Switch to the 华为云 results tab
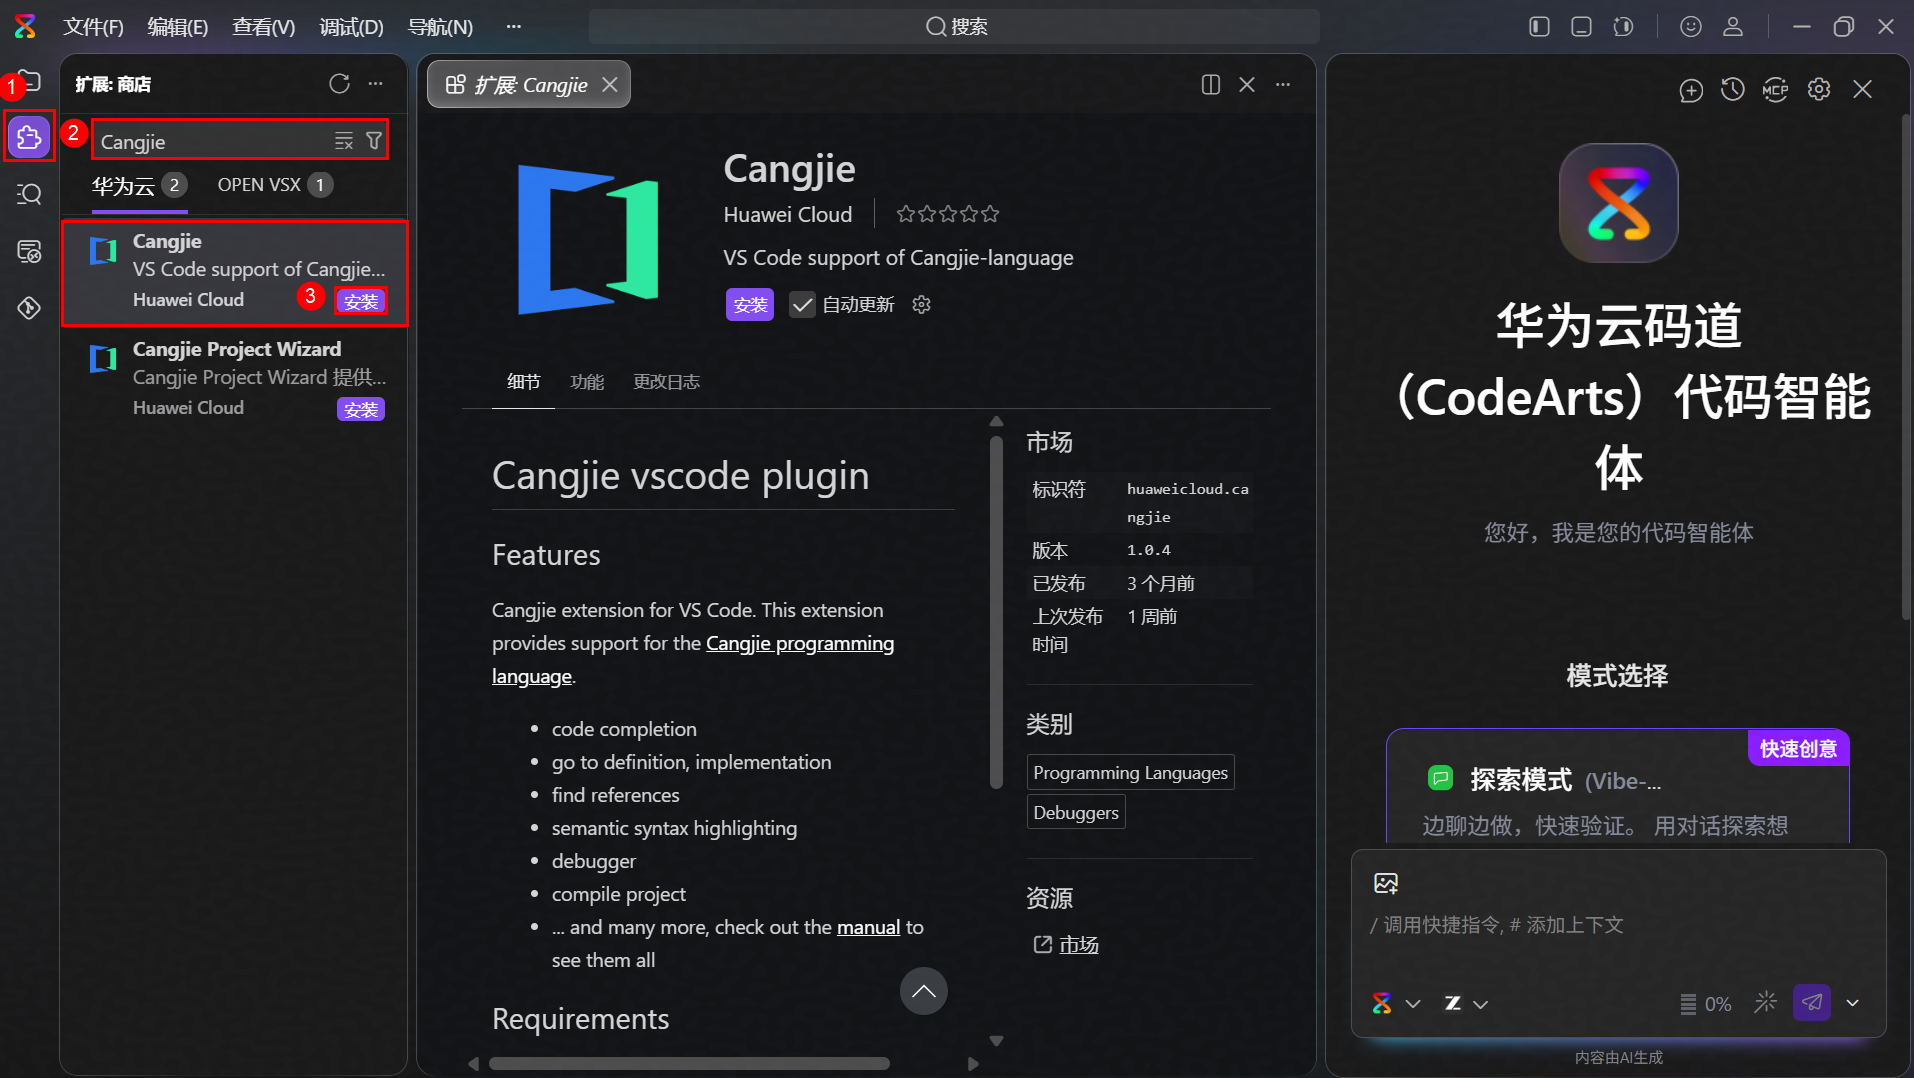 pyautogui.click(x=139, y=185)
